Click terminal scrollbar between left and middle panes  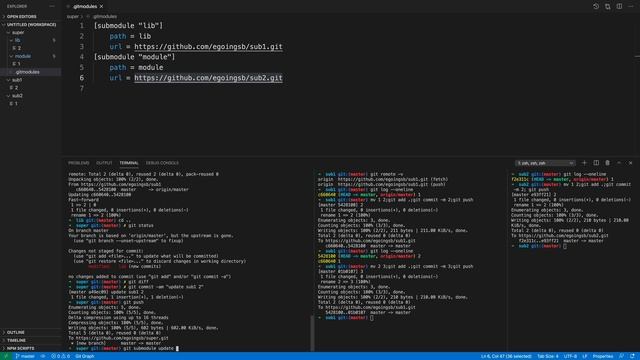(312, 333)
